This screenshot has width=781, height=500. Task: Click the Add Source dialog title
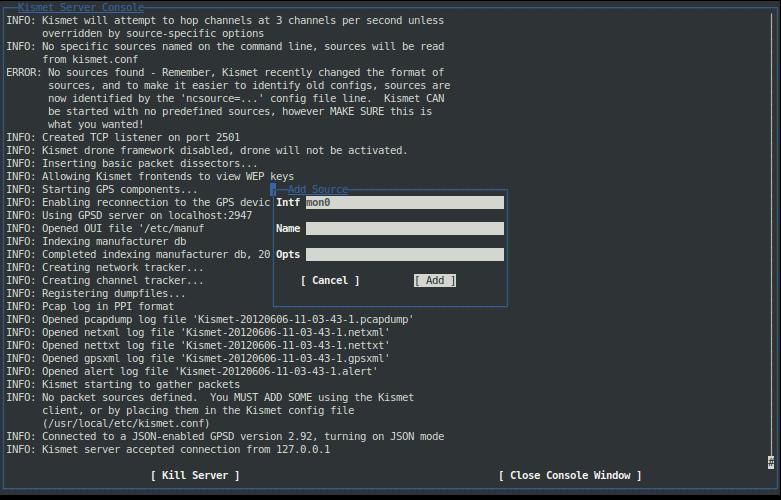[317, 189]
